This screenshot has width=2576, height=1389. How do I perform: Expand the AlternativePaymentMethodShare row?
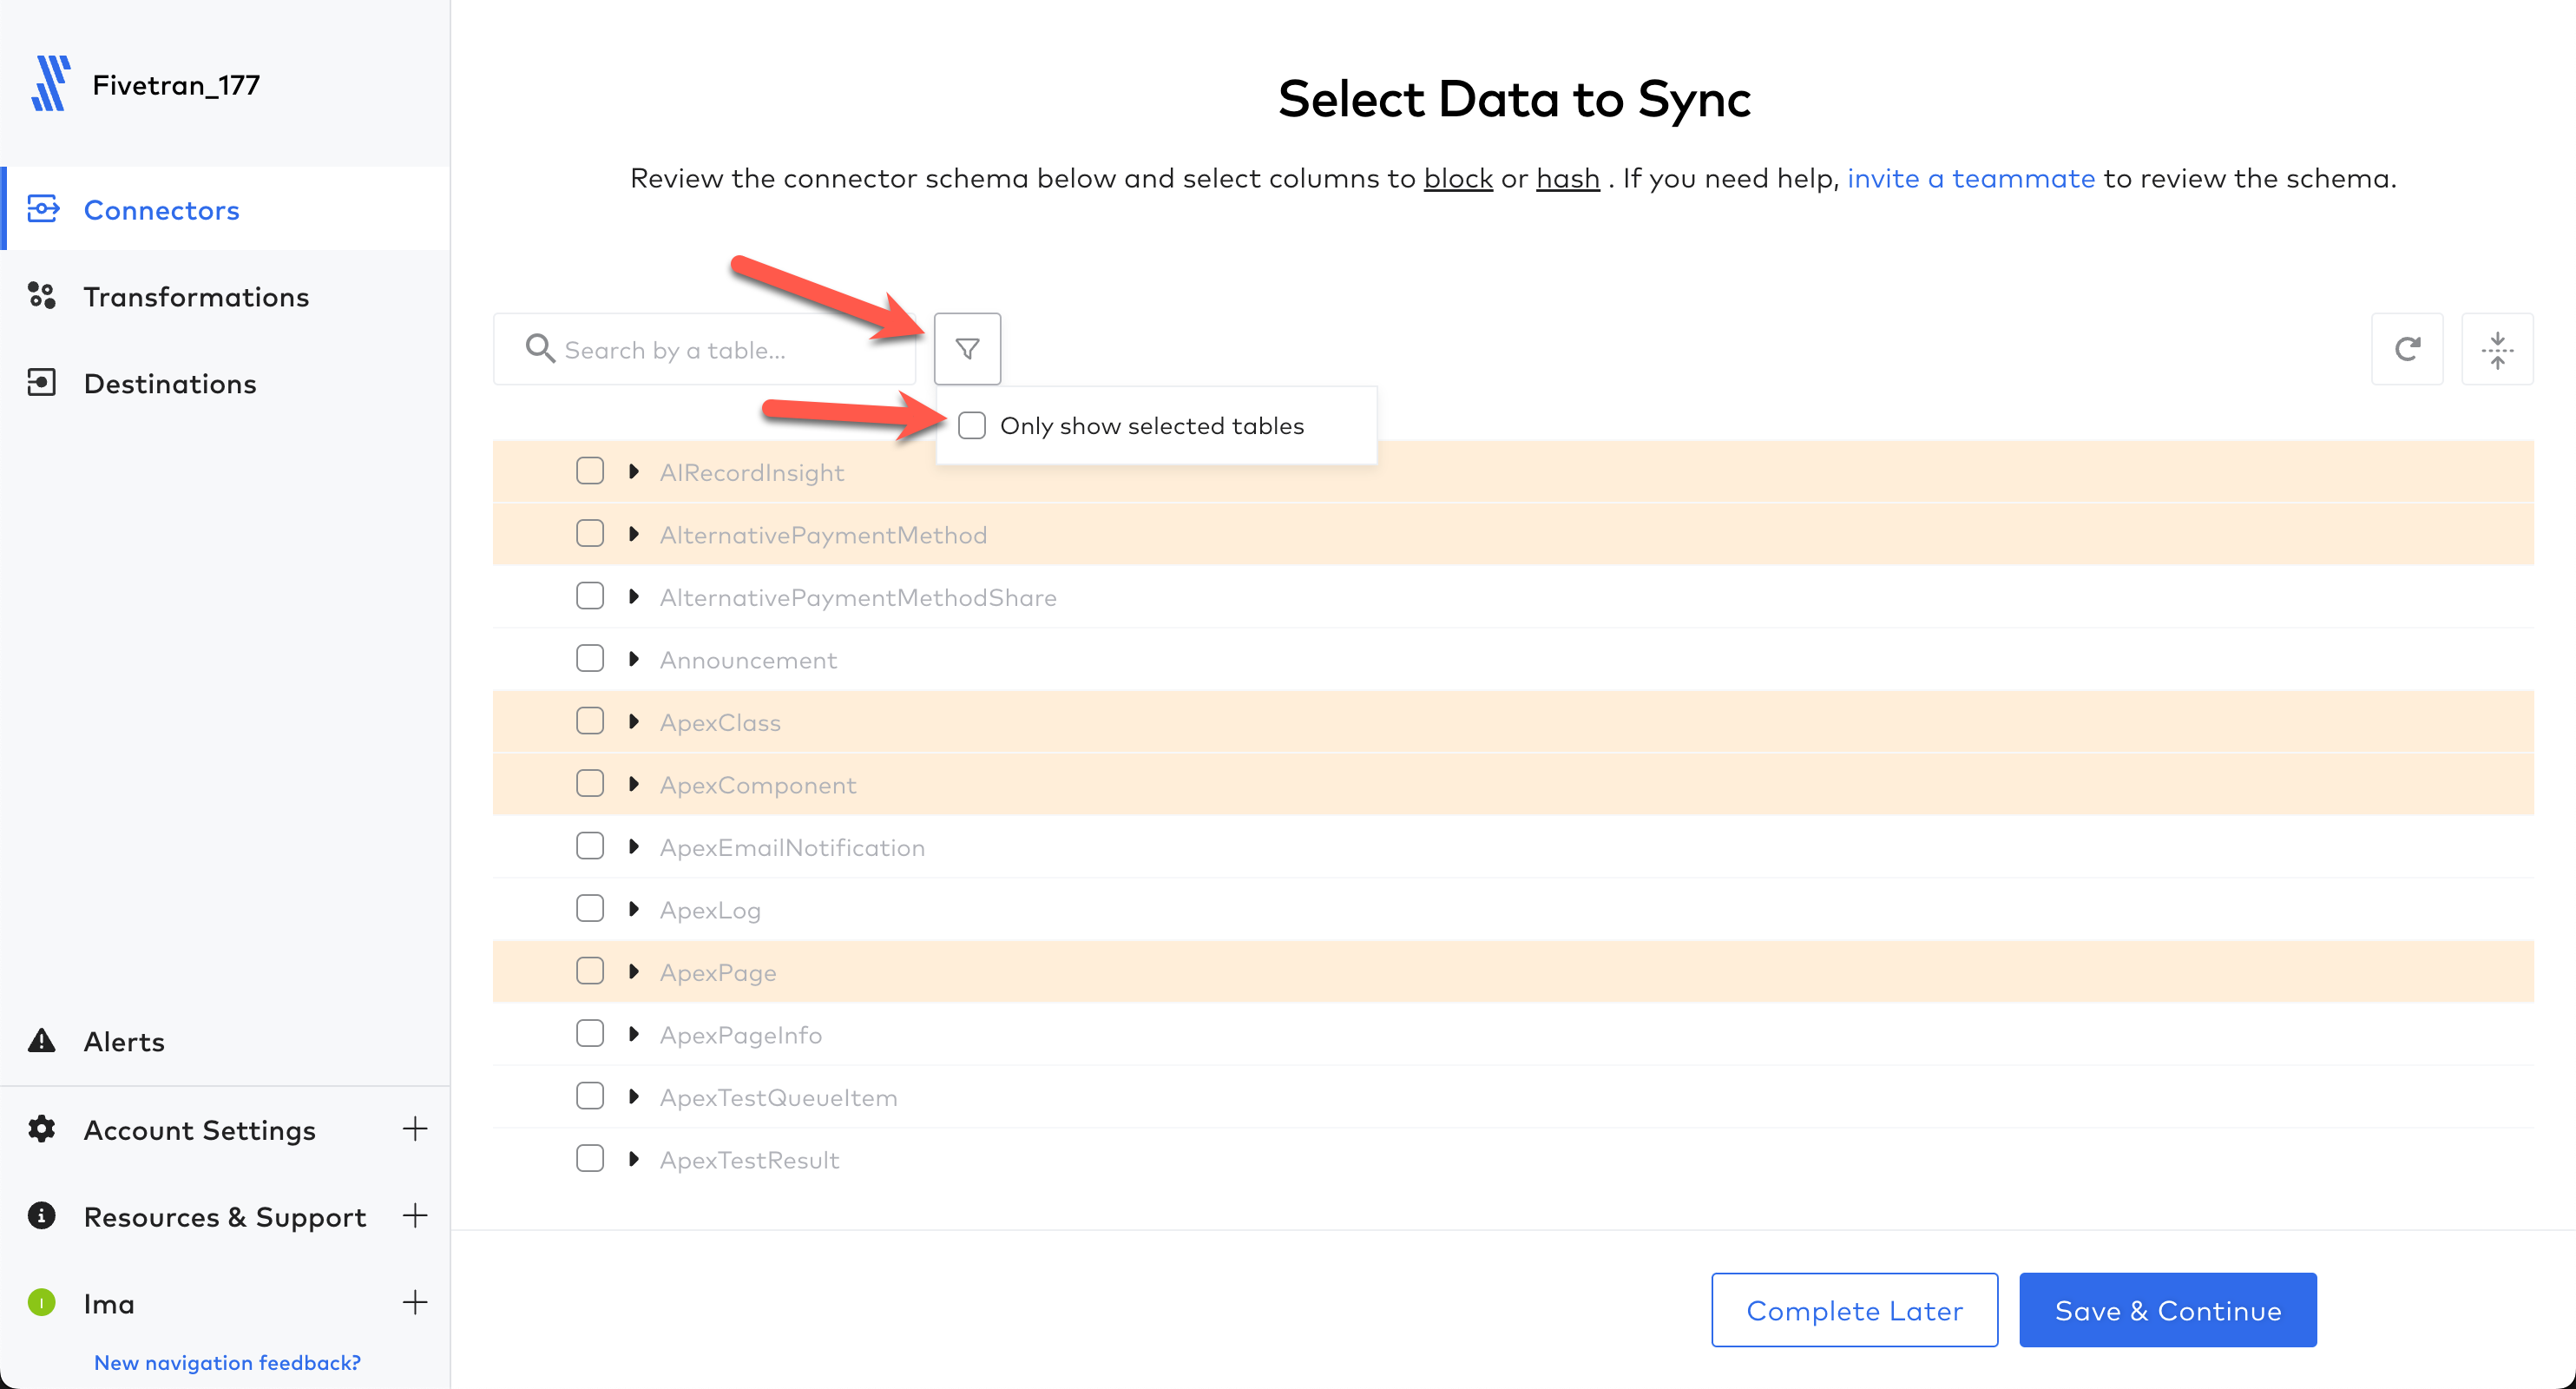tap(636, 597)
